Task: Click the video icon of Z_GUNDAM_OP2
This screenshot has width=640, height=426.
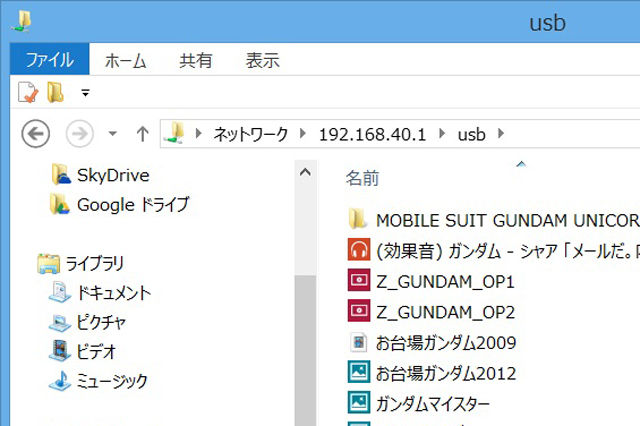Action: coord(359,311)
